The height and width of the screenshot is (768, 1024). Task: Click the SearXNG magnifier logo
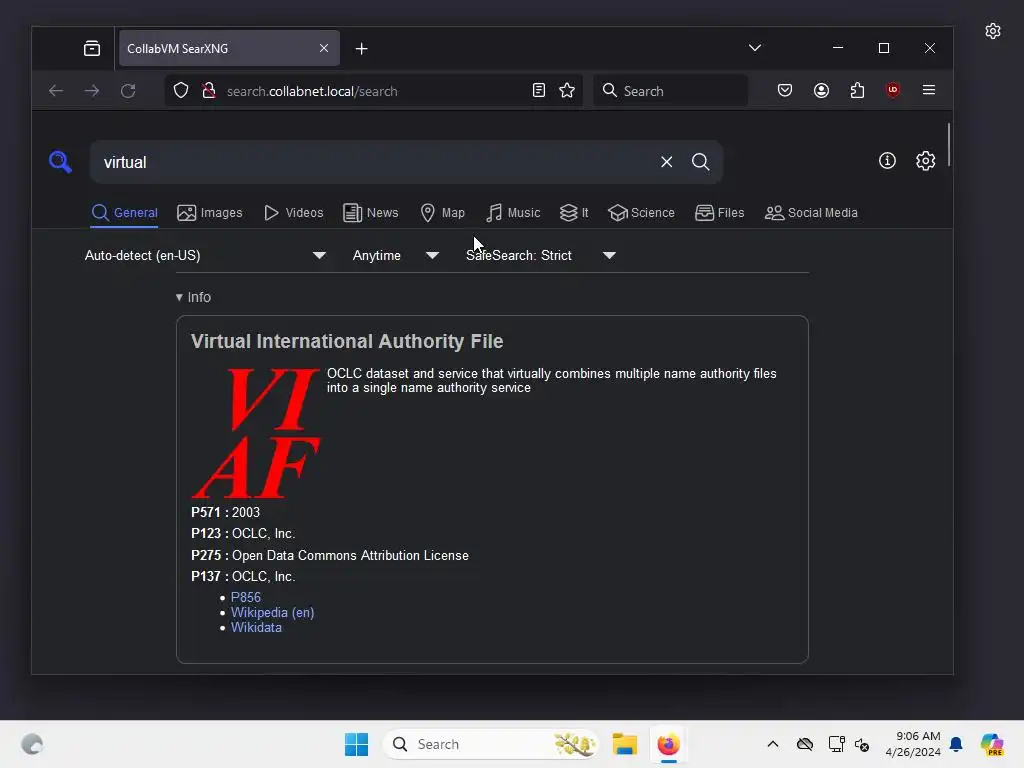60,161
